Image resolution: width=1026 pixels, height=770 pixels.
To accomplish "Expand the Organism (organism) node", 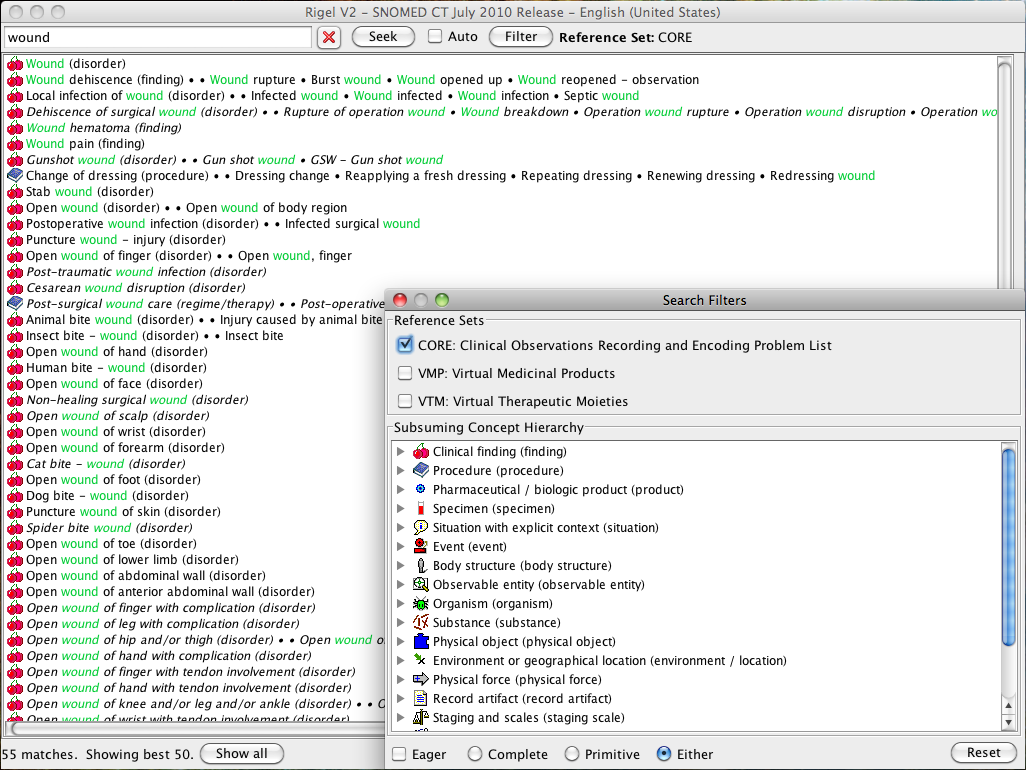I will (400, 603).
